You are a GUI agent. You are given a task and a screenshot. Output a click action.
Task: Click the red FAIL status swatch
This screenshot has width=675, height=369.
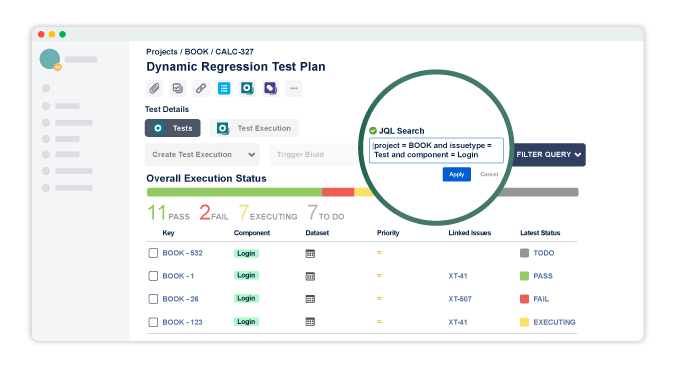524,299
